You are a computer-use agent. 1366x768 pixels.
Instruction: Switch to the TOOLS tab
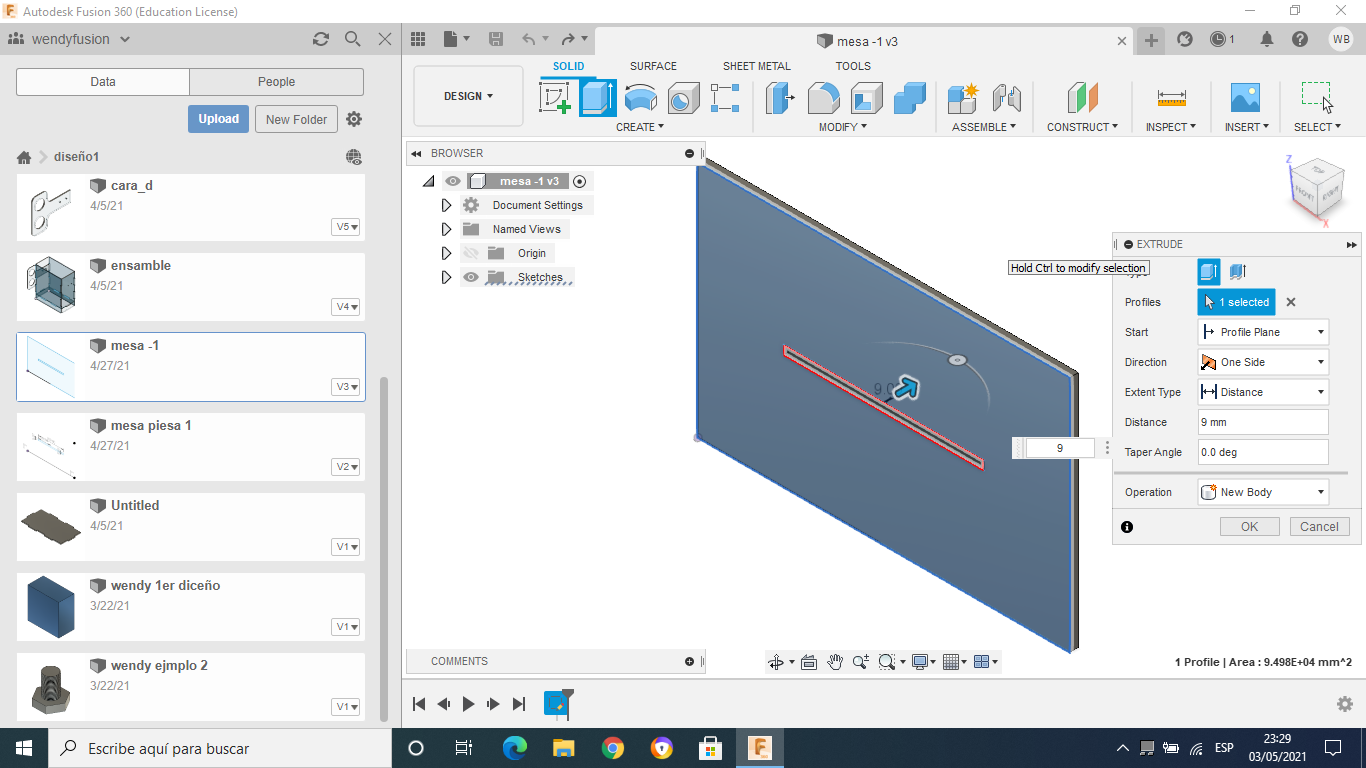(853, 66)
